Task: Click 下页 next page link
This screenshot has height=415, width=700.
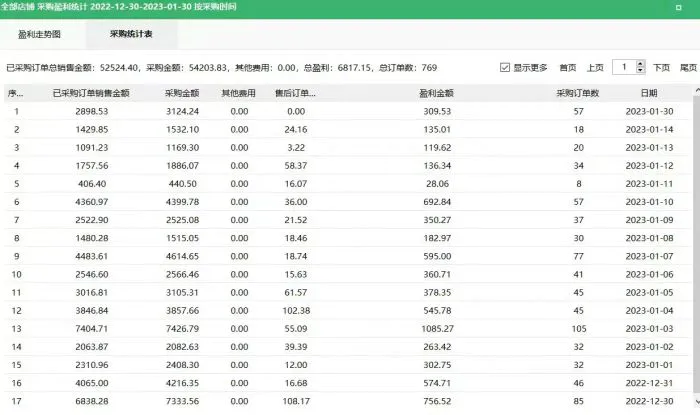Action: [x=661, y=68]
